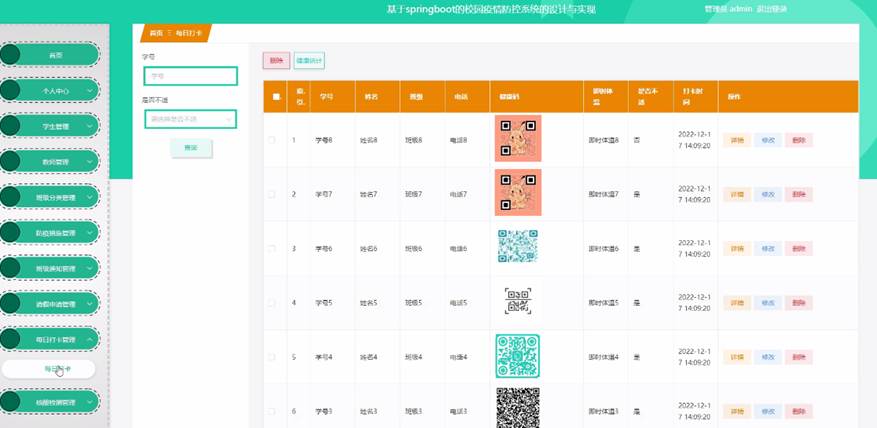The image size is (877, 428).
Task: Open the scan-frame QR image in row 学号5
Action: coord(518,301)
